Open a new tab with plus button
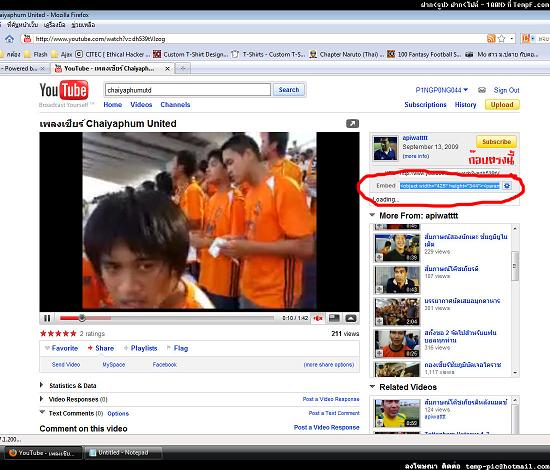The image size is (550, 470). pos(183,69)
